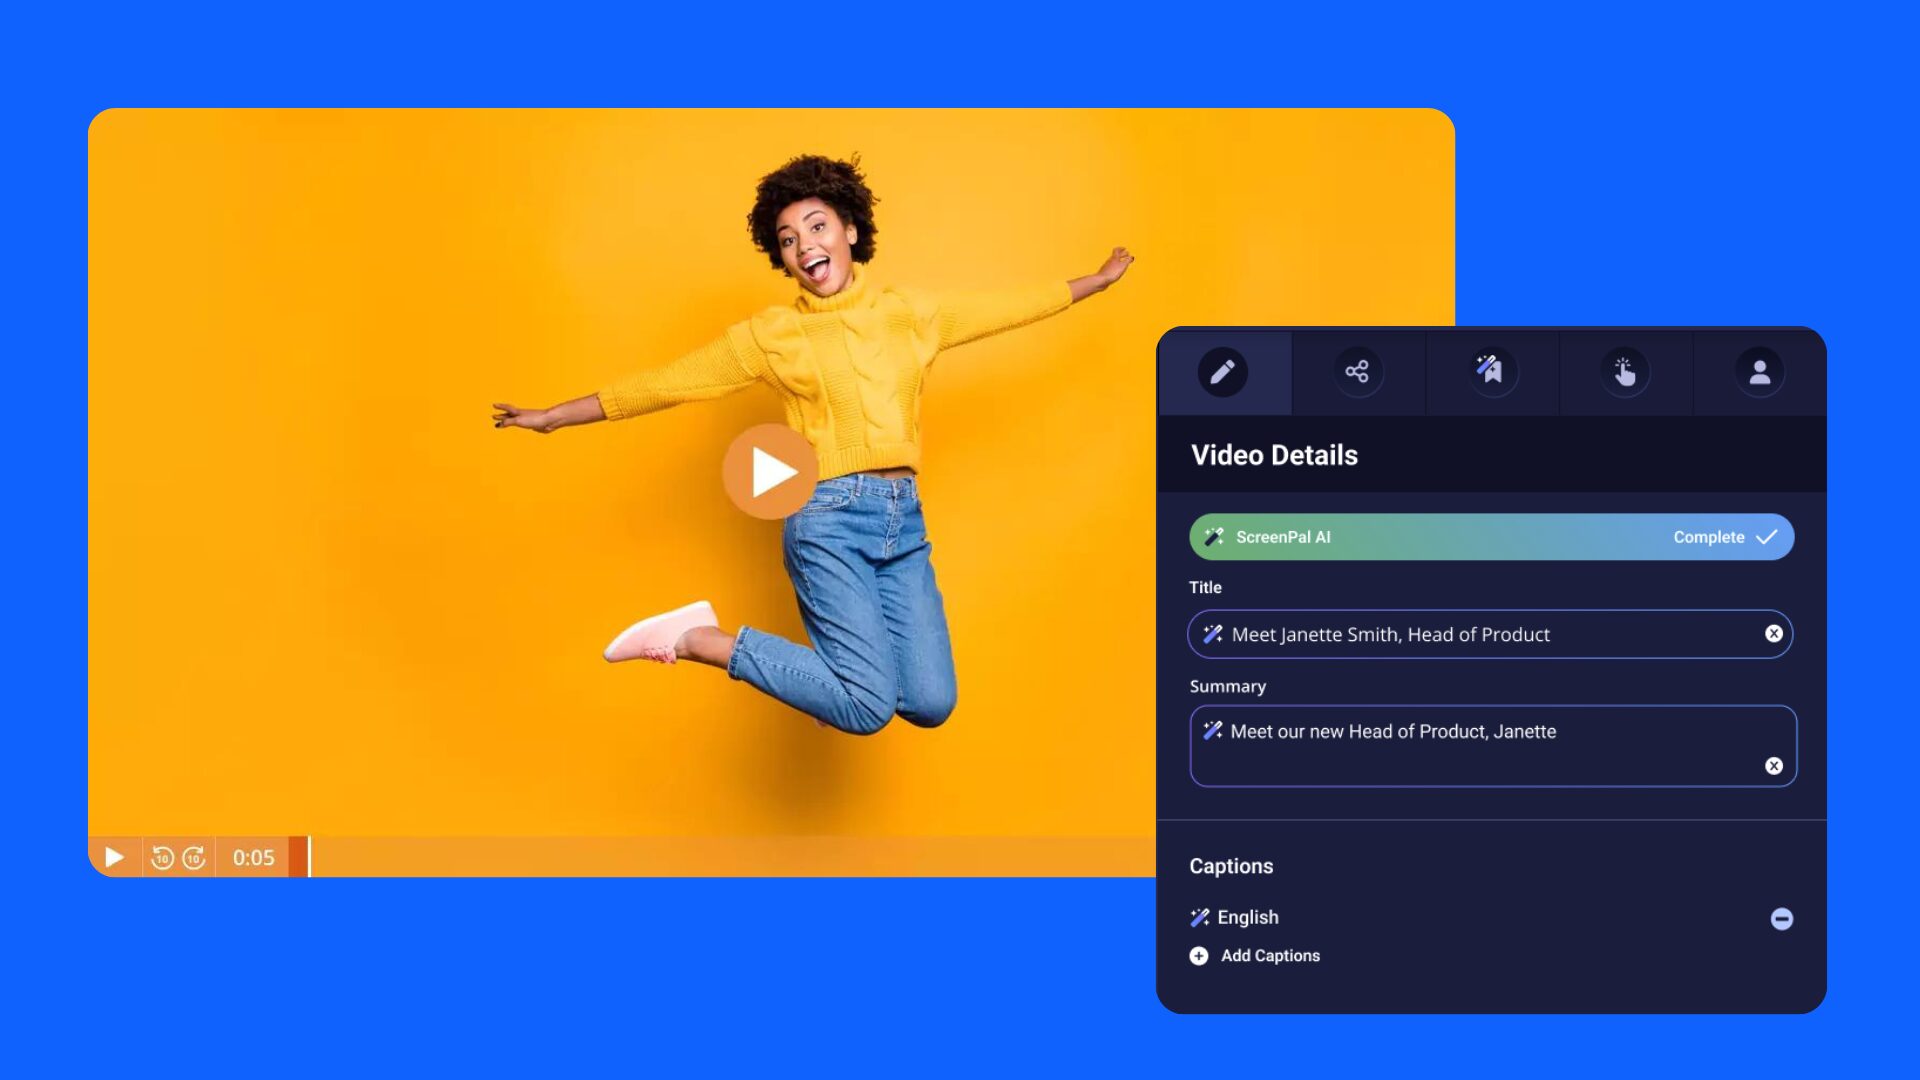Open the pencil edit details tab
Screen dimensions: 1920x1080
[x=1222, y=372]
